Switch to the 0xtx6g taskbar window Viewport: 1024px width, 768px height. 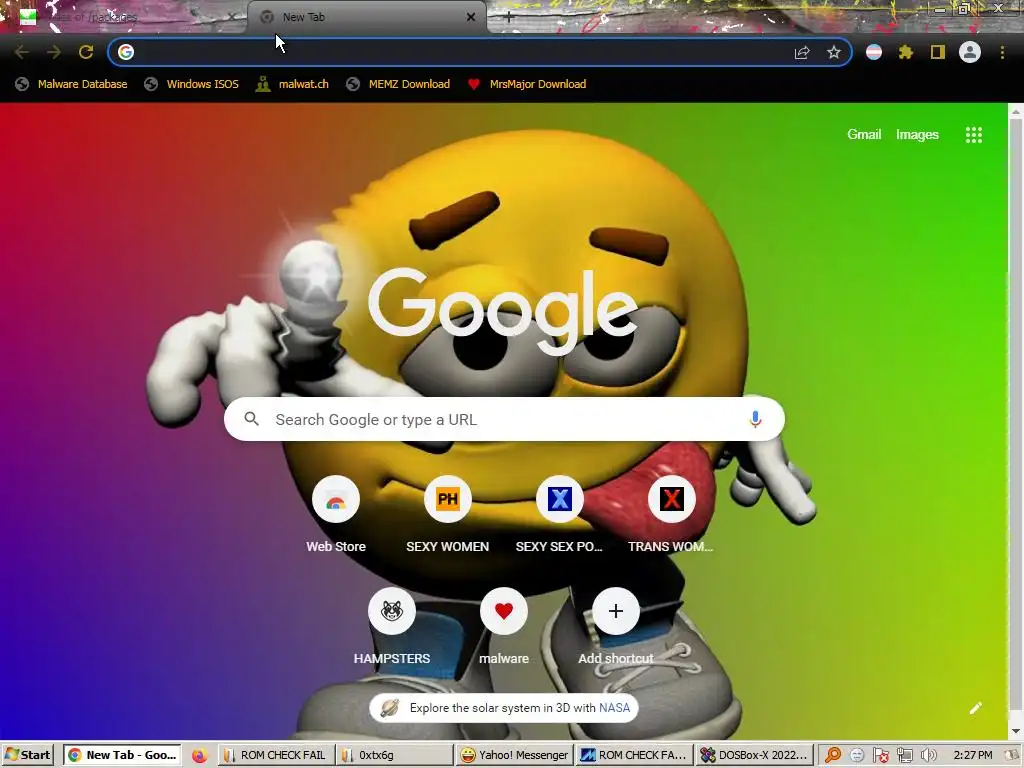pos(394,755)
